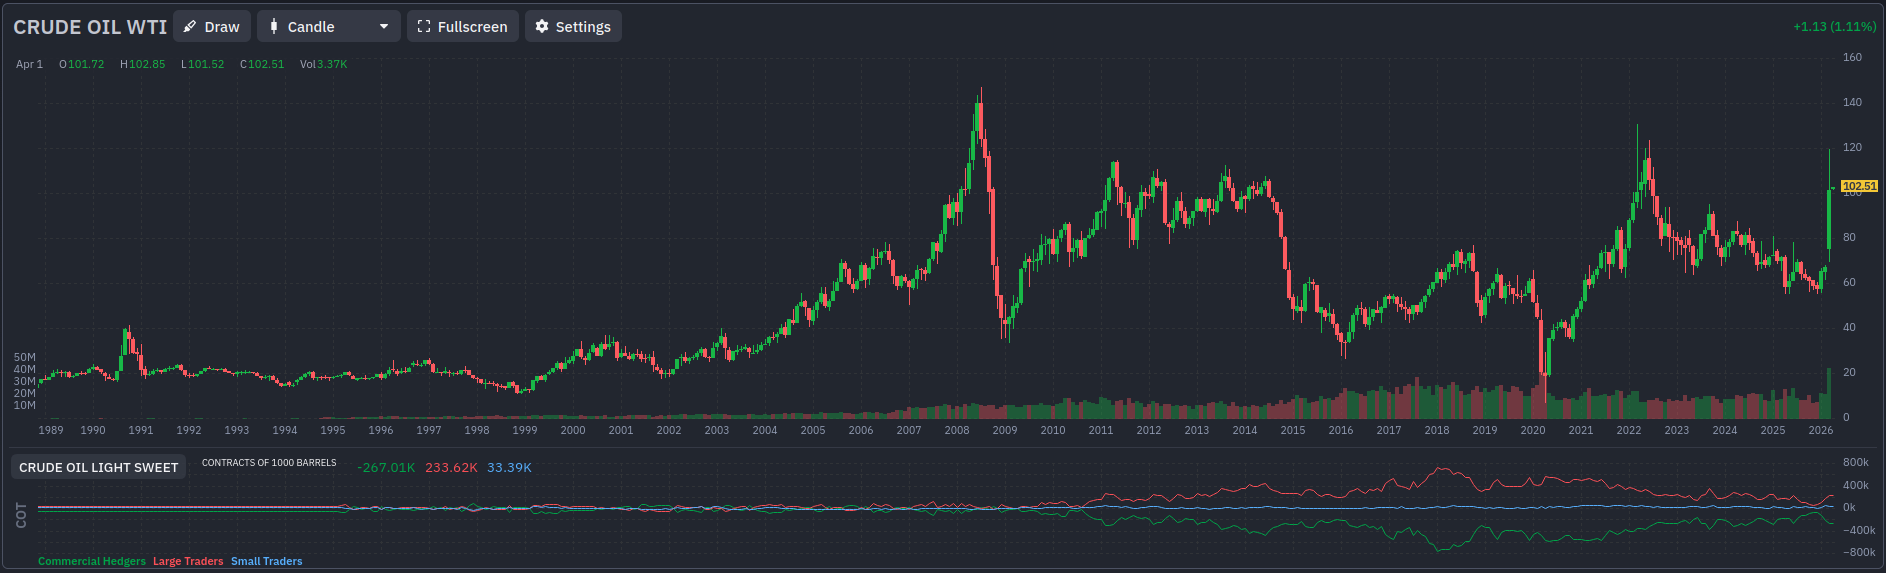The height and width of the screenshot is (573, 1886).
Task: Click the 50M volume axis label
Action: coord(25,357)
